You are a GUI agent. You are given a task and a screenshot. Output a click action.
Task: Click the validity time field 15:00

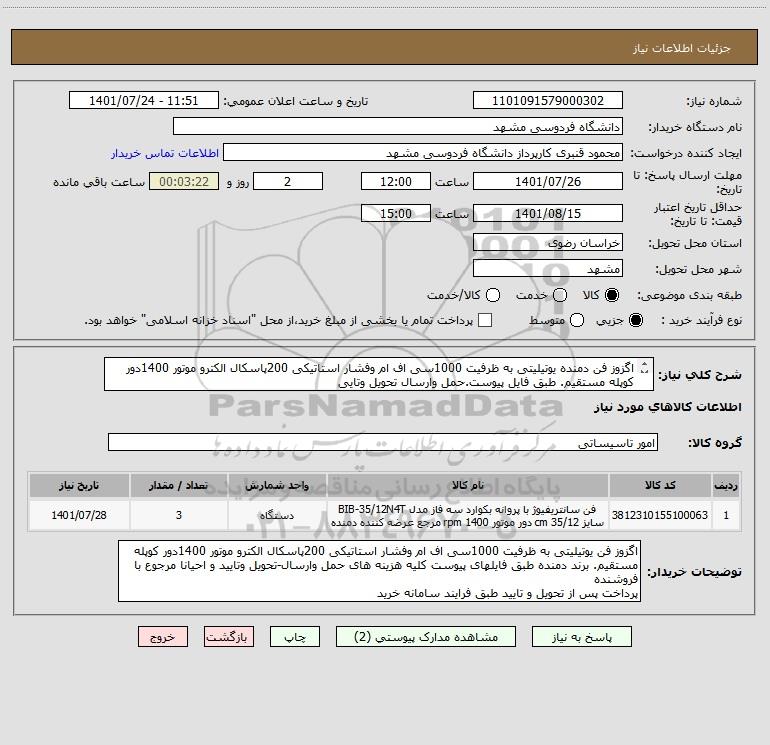point(396,213)
